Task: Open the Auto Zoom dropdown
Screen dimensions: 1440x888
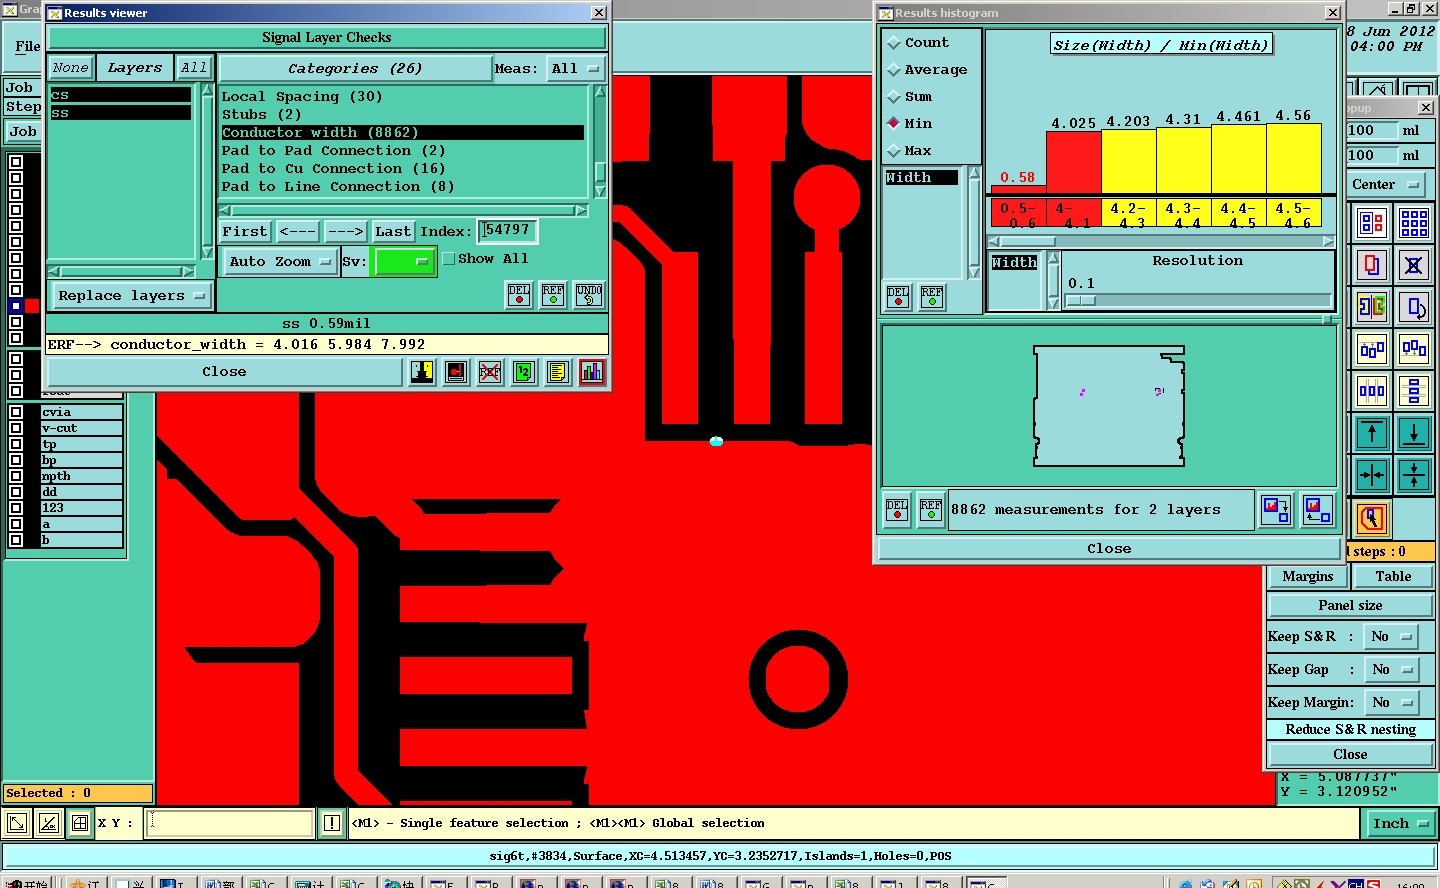Action: coord(279,262)
